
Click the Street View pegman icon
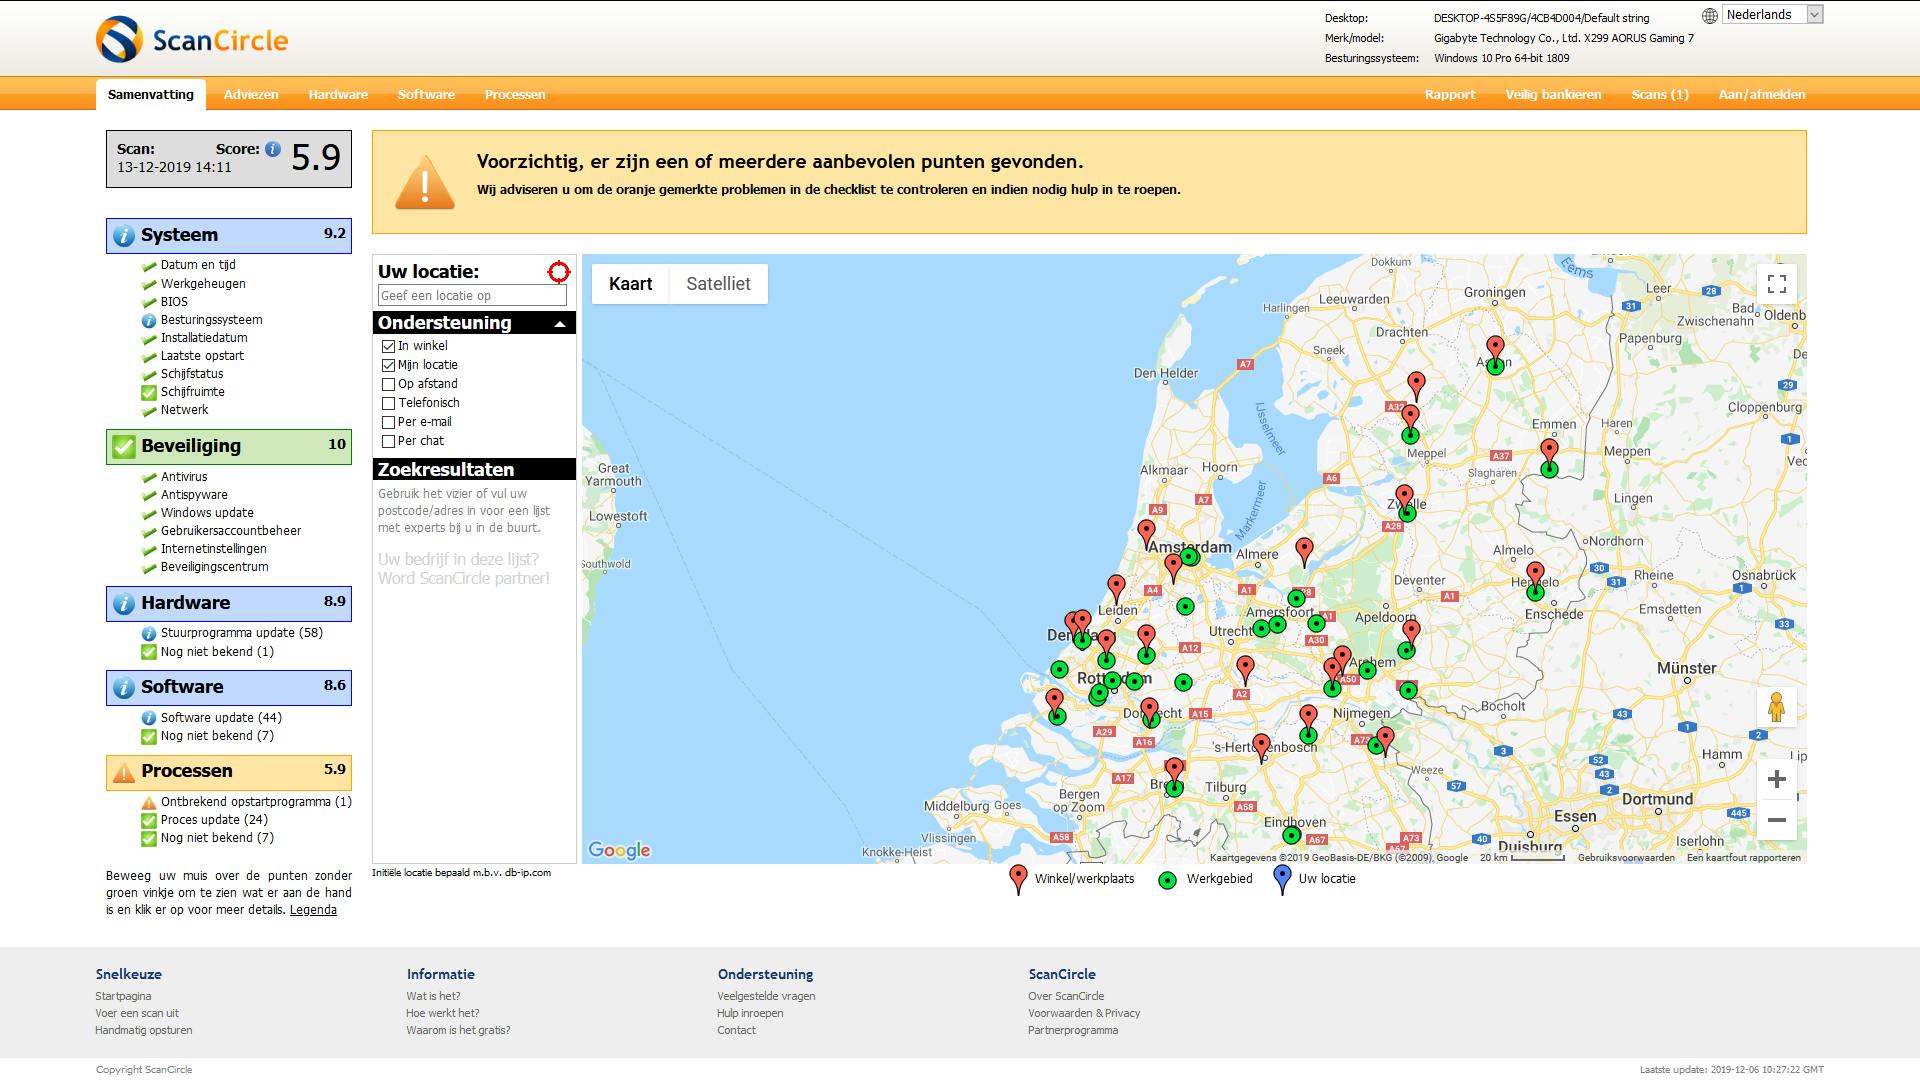[1776, 707]
